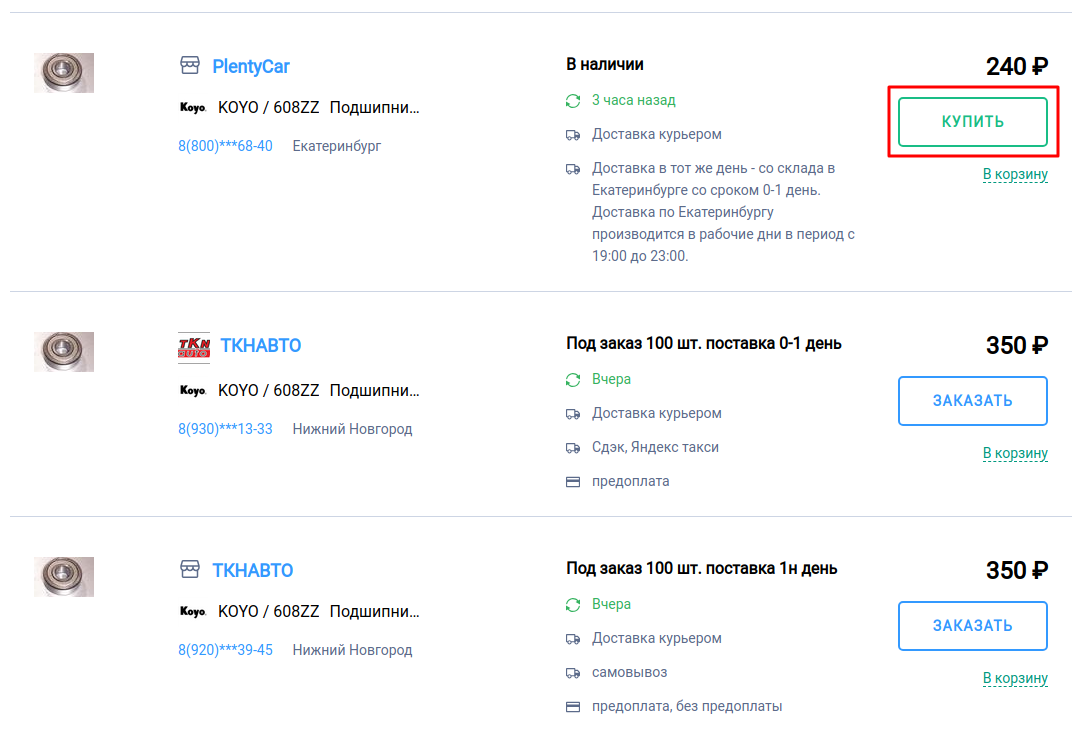
Task: Click the truck icon beside 'самовывоз'
Action: [573, 673]
